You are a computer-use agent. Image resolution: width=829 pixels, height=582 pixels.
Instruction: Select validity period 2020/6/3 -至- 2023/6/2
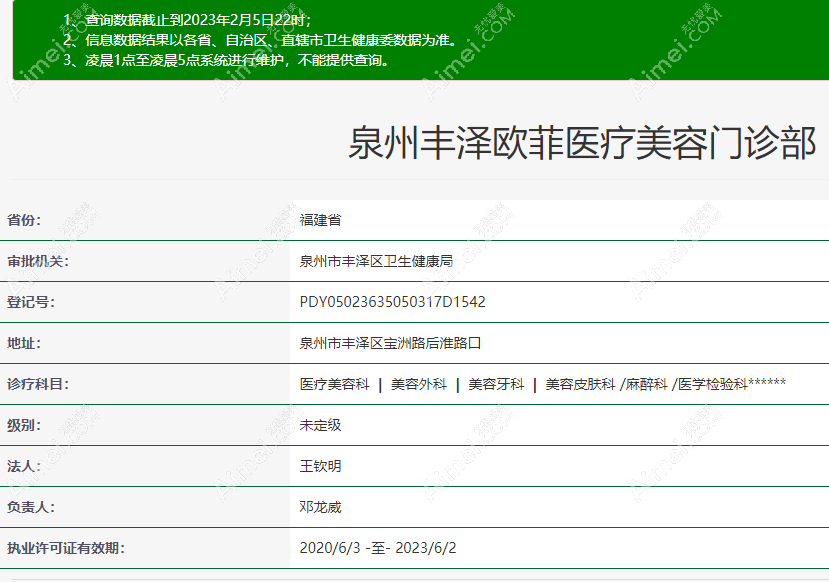[377, 548]
